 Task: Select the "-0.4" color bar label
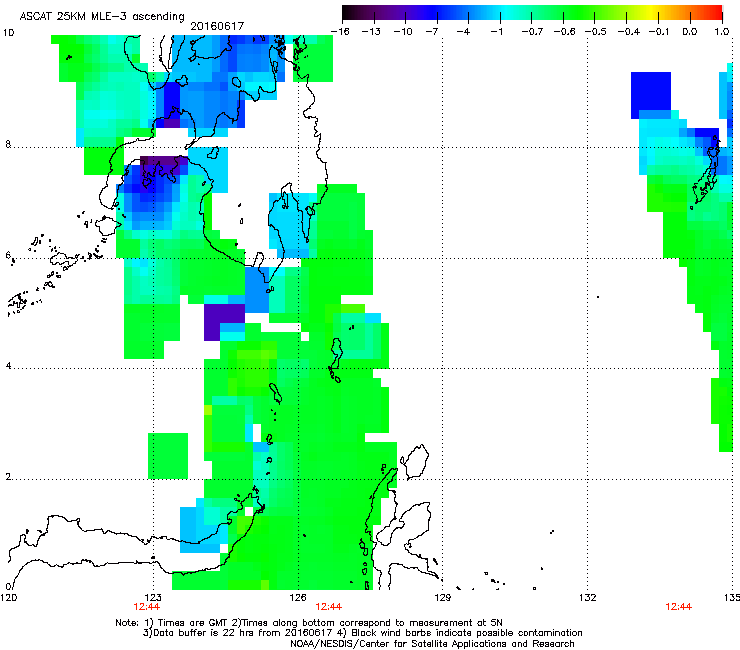pos(628,32)
